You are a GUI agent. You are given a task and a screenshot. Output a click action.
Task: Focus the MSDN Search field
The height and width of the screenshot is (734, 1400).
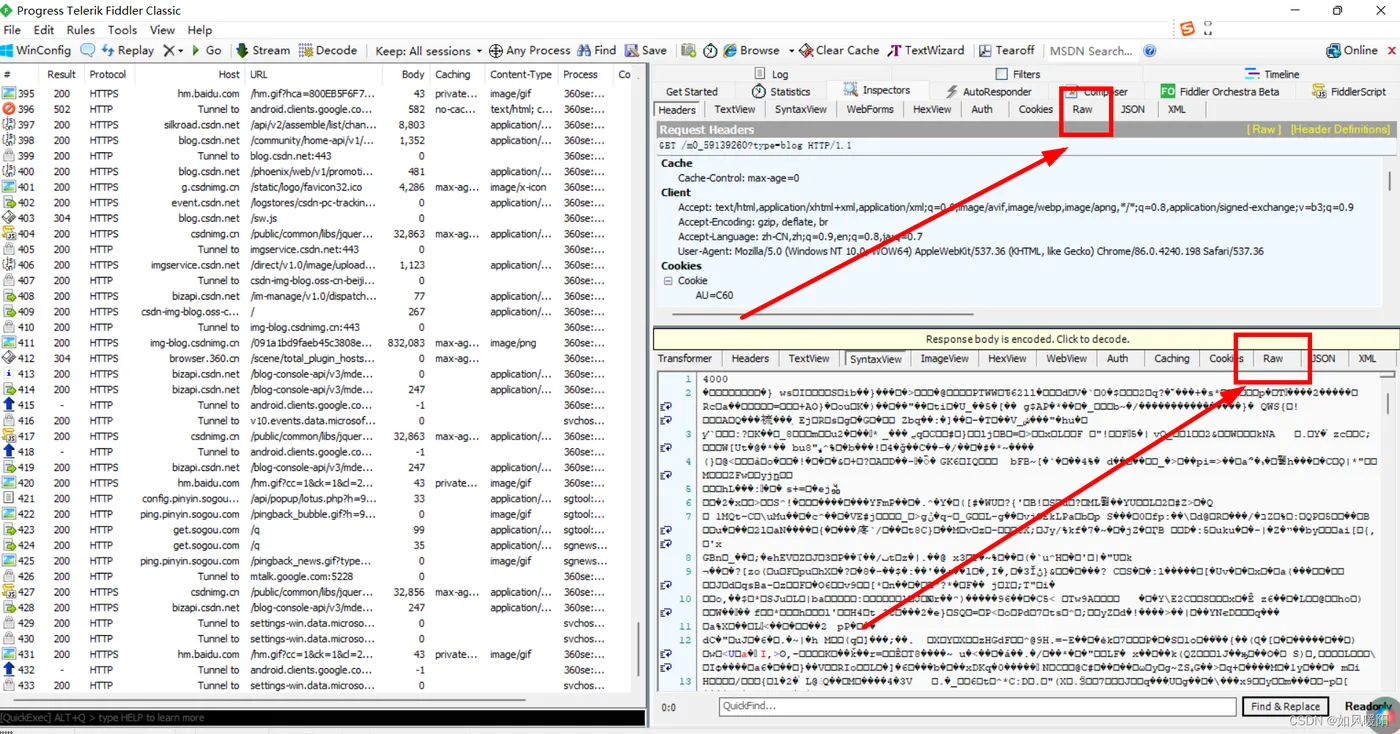[x=1094, y=50]
